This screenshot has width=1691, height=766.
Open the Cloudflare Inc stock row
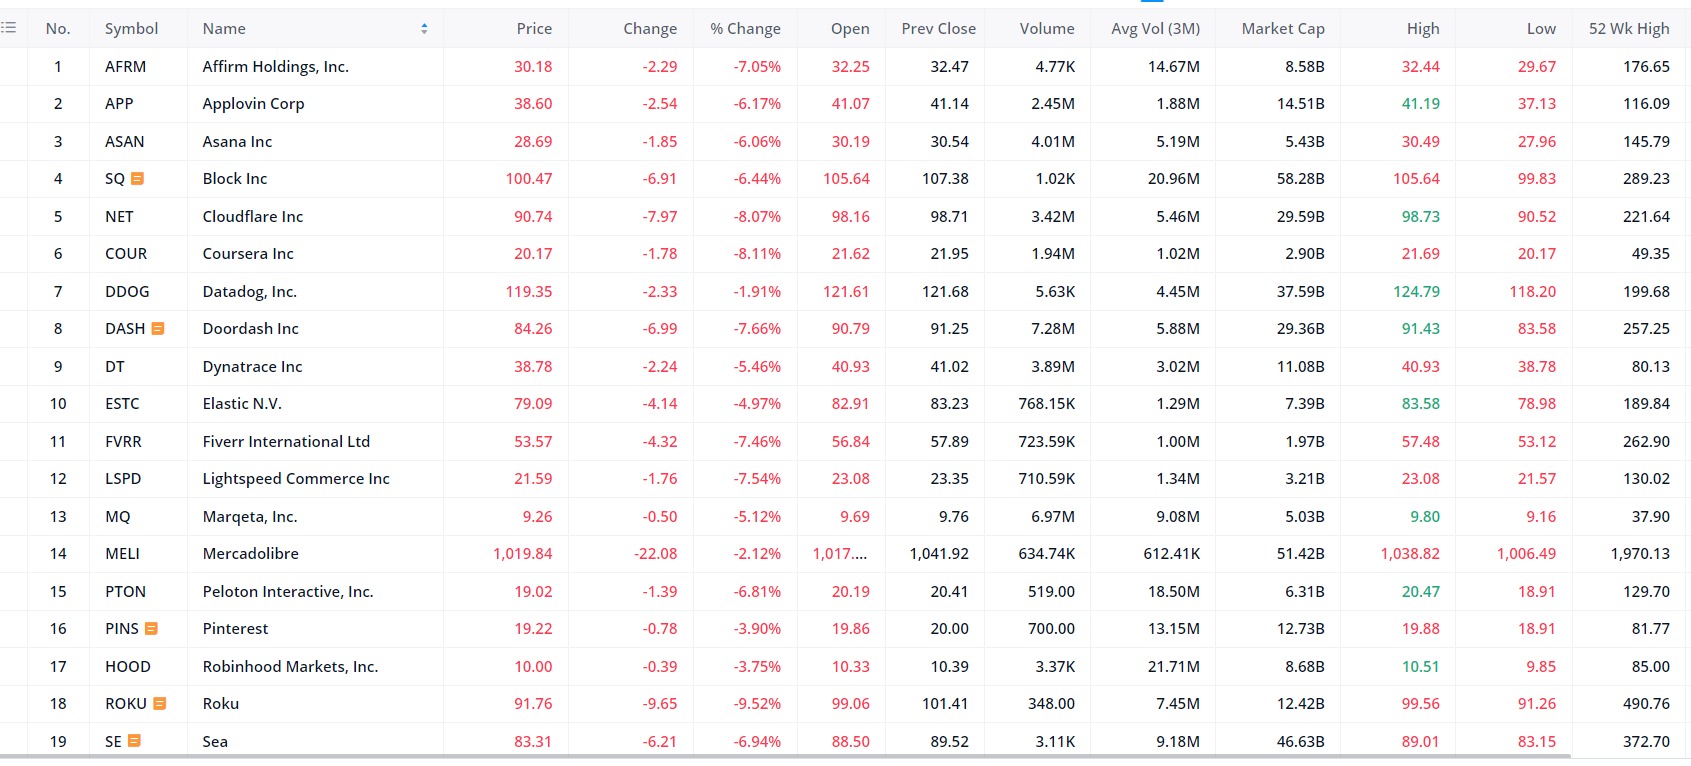click(x=252, y=217)
